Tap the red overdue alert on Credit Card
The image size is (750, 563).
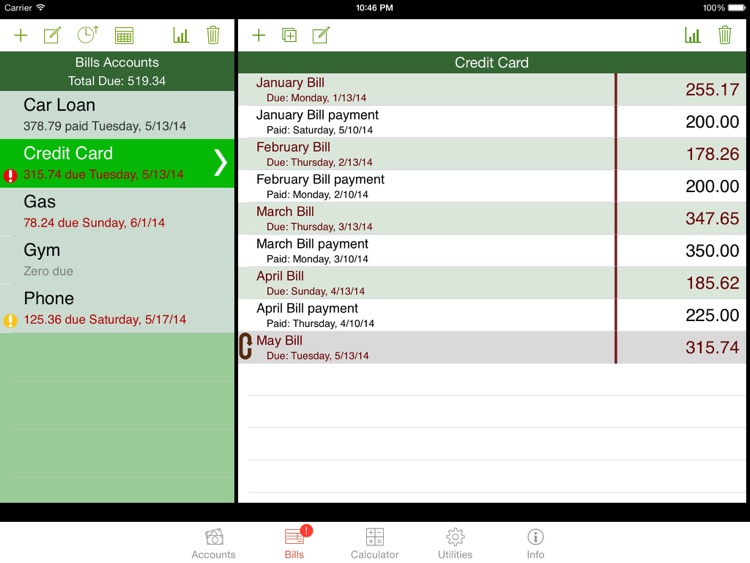[10, 176]
